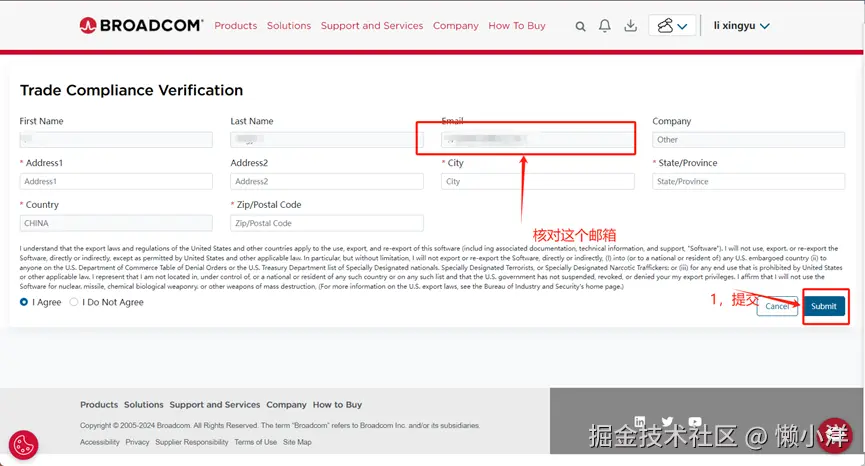This screenshot has width=865, height=466.
Task: Click the City input field
Action: click(x=538, y=181)
